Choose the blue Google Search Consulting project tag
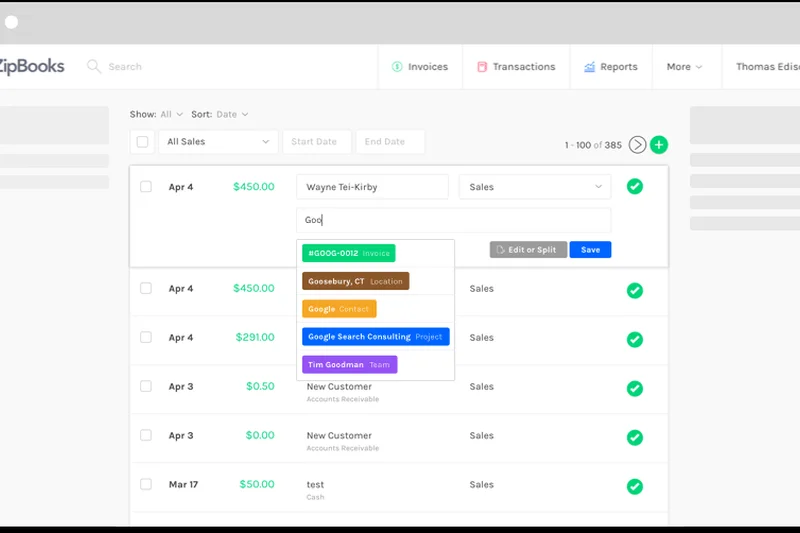The height and width of the screenshot is (533, 800). (x=375, y=337)
